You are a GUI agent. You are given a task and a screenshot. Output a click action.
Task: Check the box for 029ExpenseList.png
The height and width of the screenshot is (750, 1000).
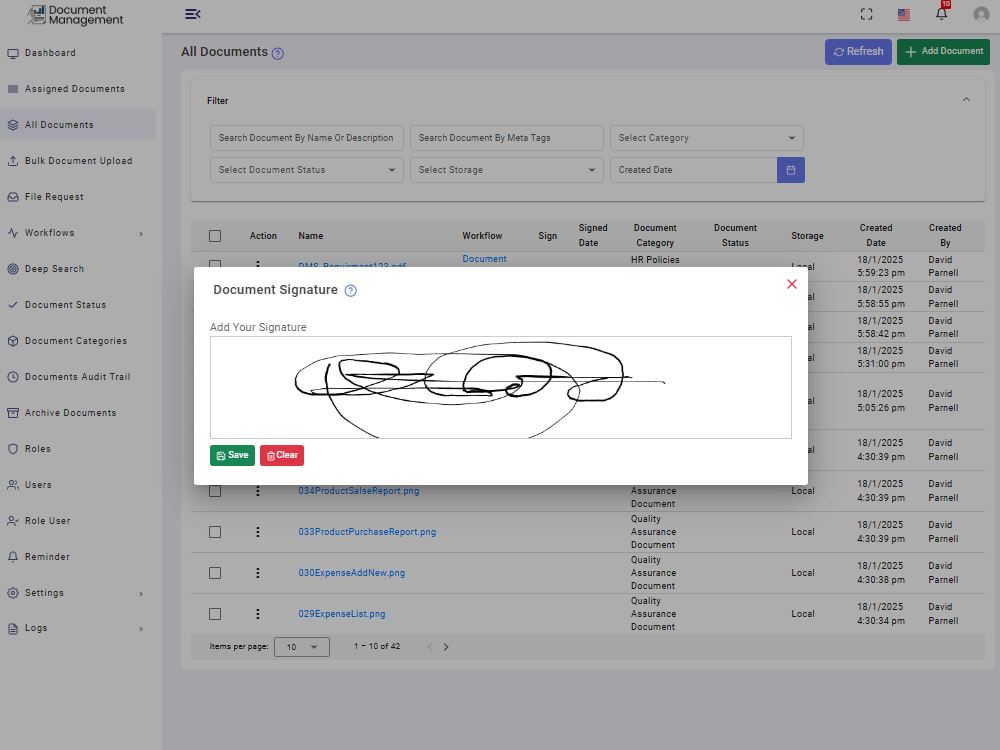pyautogui.click(x=215, y=614)
